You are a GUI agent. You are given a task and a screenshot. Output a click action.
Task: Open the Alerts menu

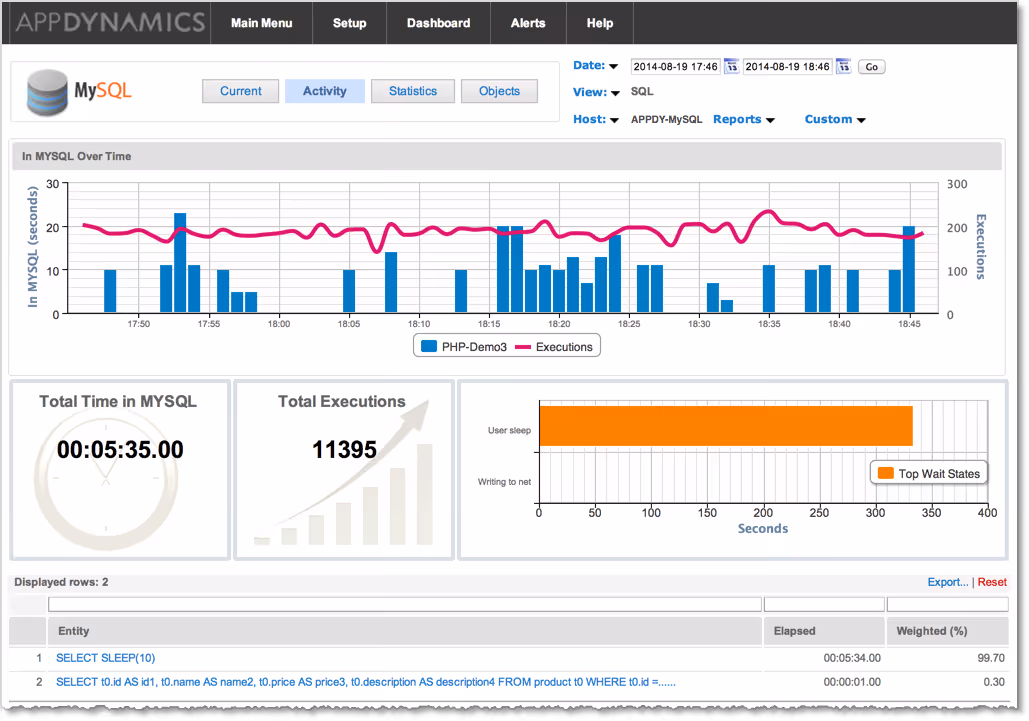pyautogui.click(x=528, y=23)
